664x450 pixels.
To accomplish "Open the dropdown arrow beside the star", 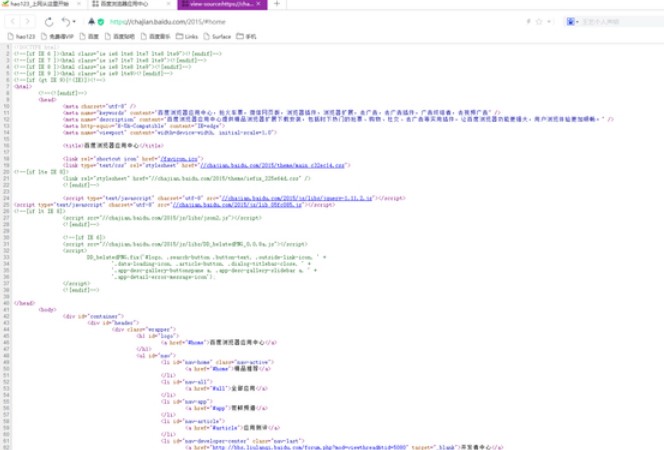I will 549,21.
